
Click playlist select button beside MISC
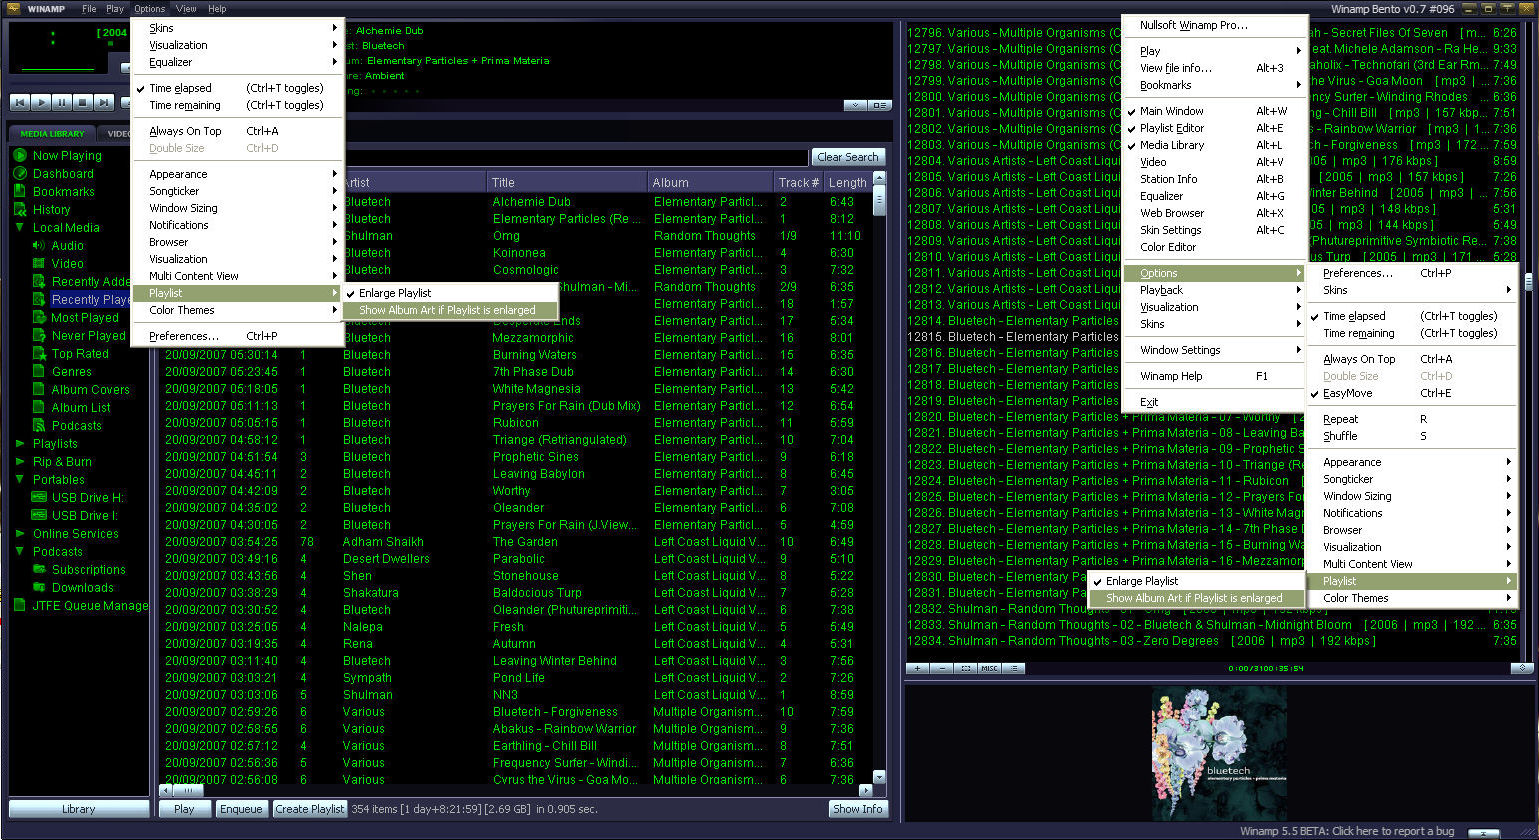click(965, 668)
